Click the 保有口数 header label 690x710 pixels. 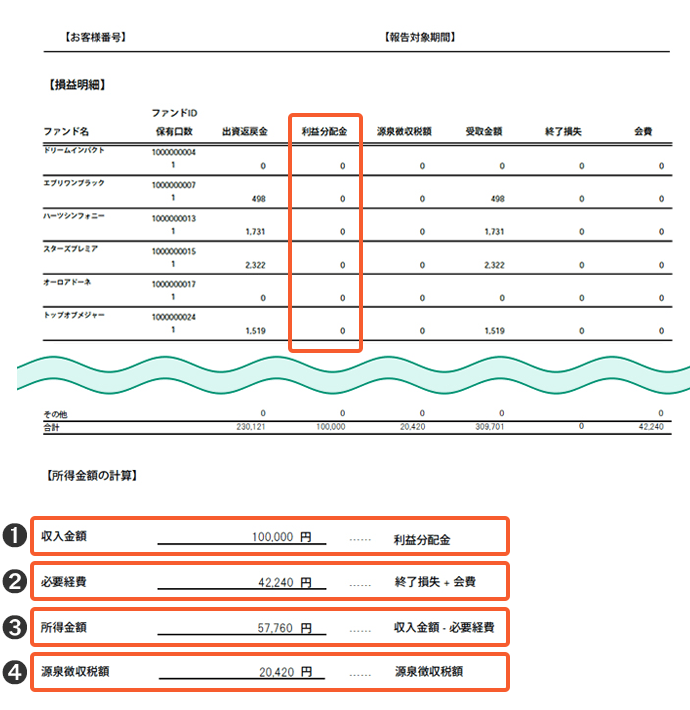(174, 131)
